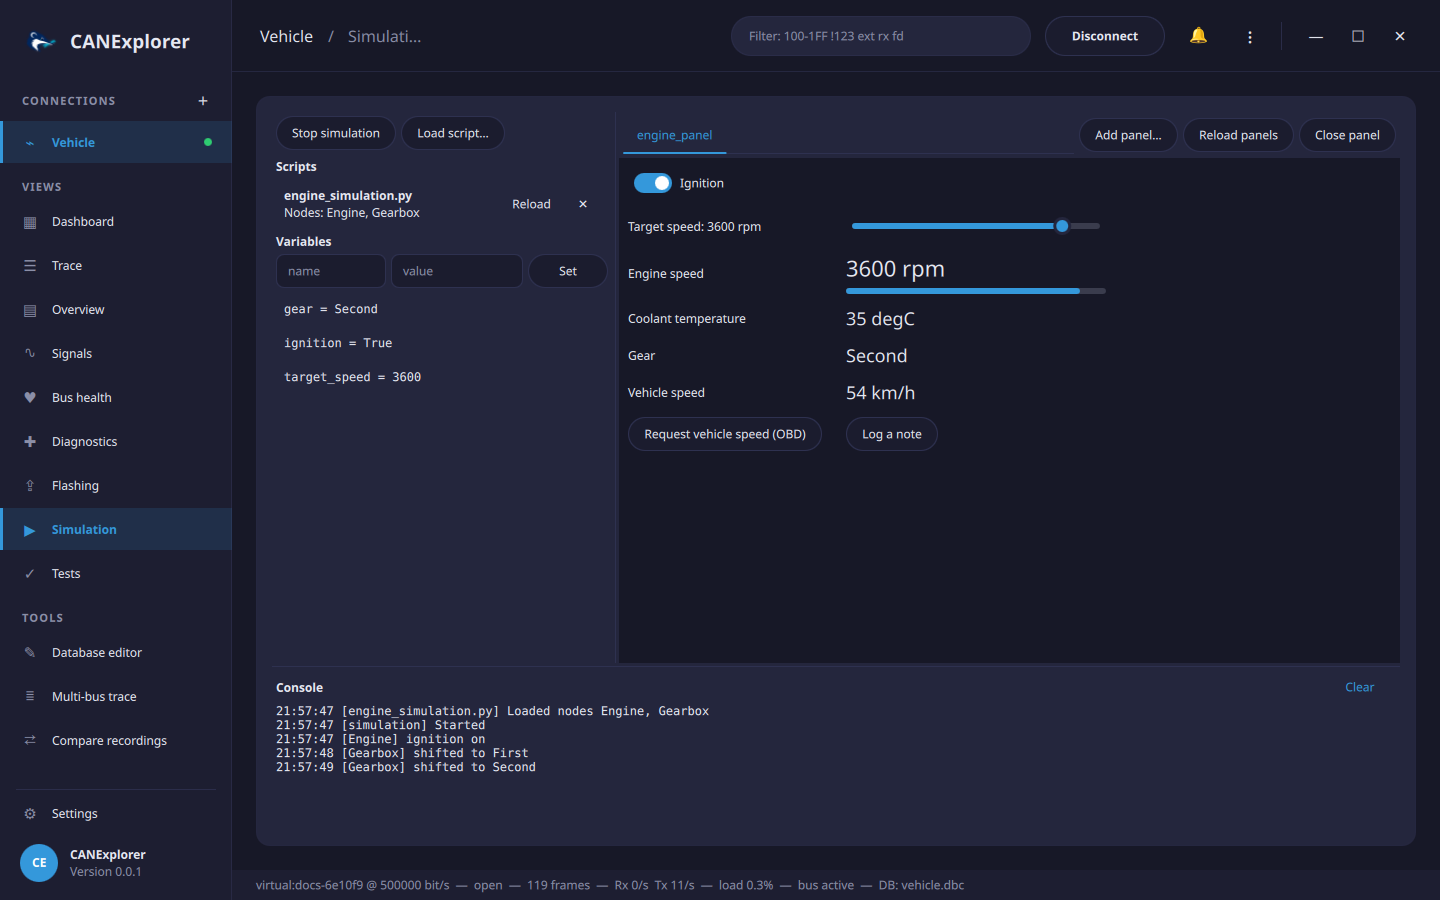Click the CANExplorer logo icon
The image size is (1440, 900).
coord(42,41)
